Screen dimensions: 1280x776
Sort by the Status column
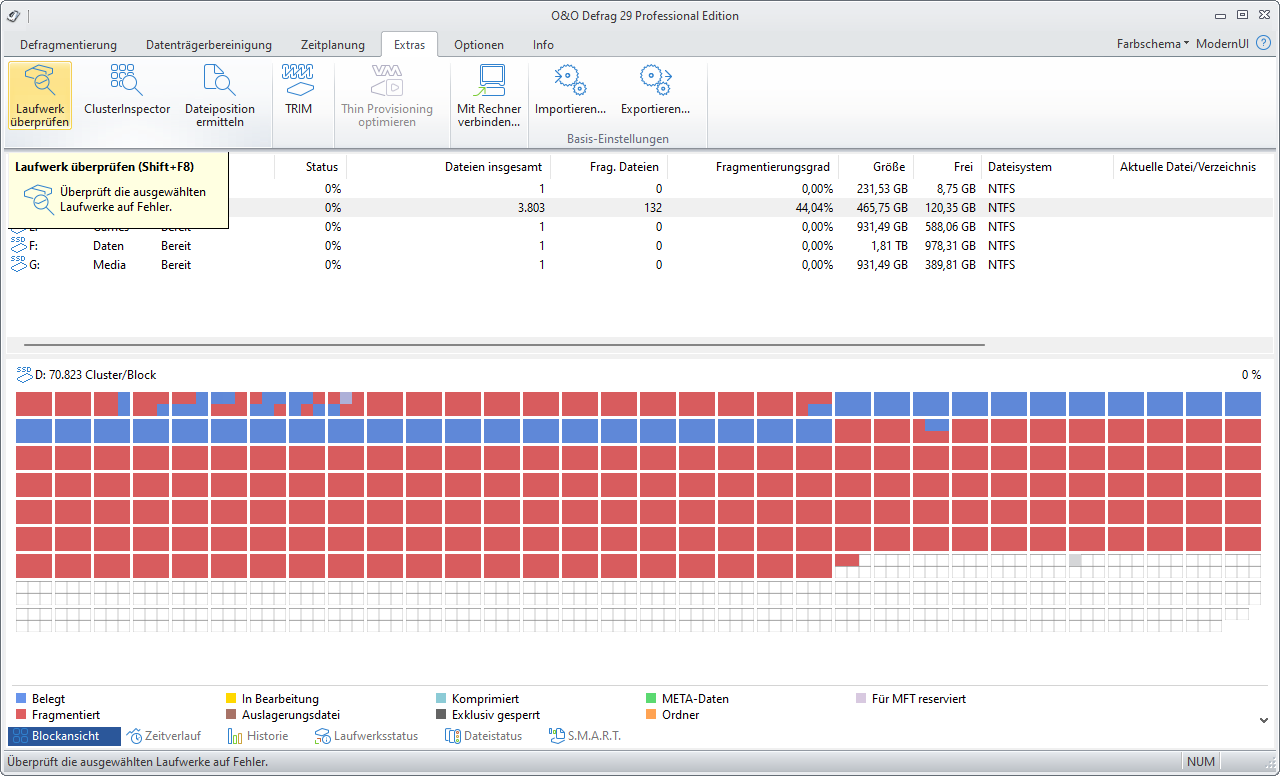310,167
